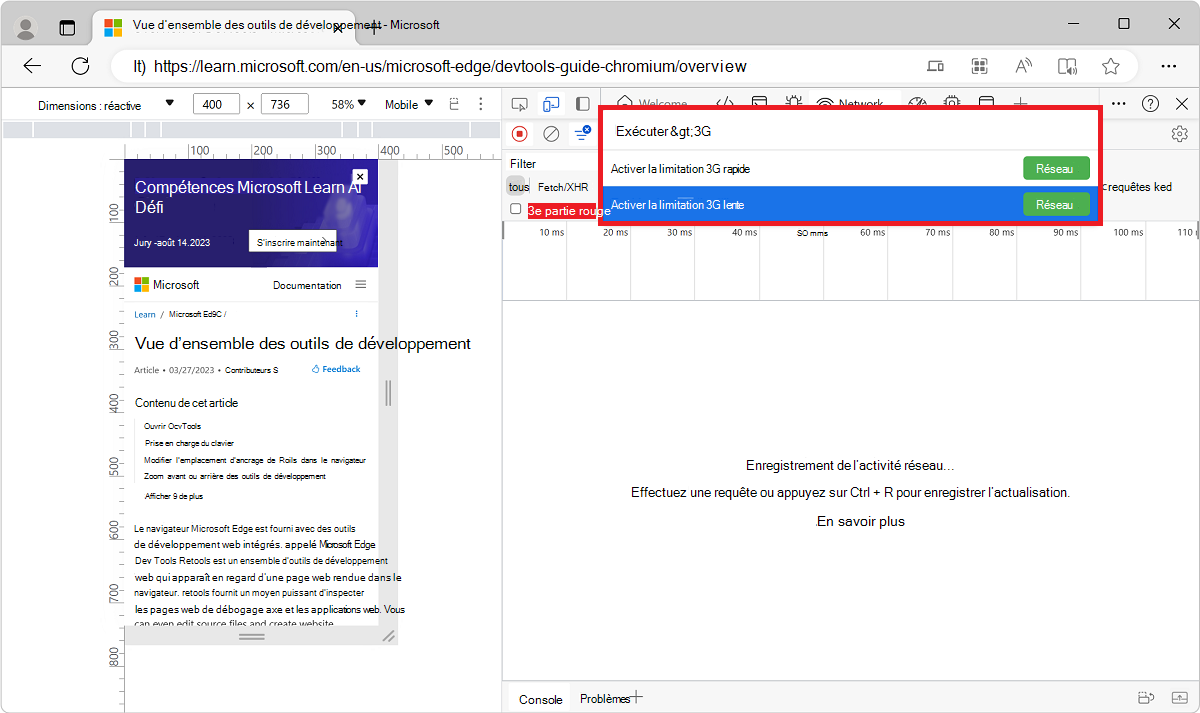Switch to the Problèmes tab
The height and width of the screenshot is (713, 1200).
coord(607,698)
